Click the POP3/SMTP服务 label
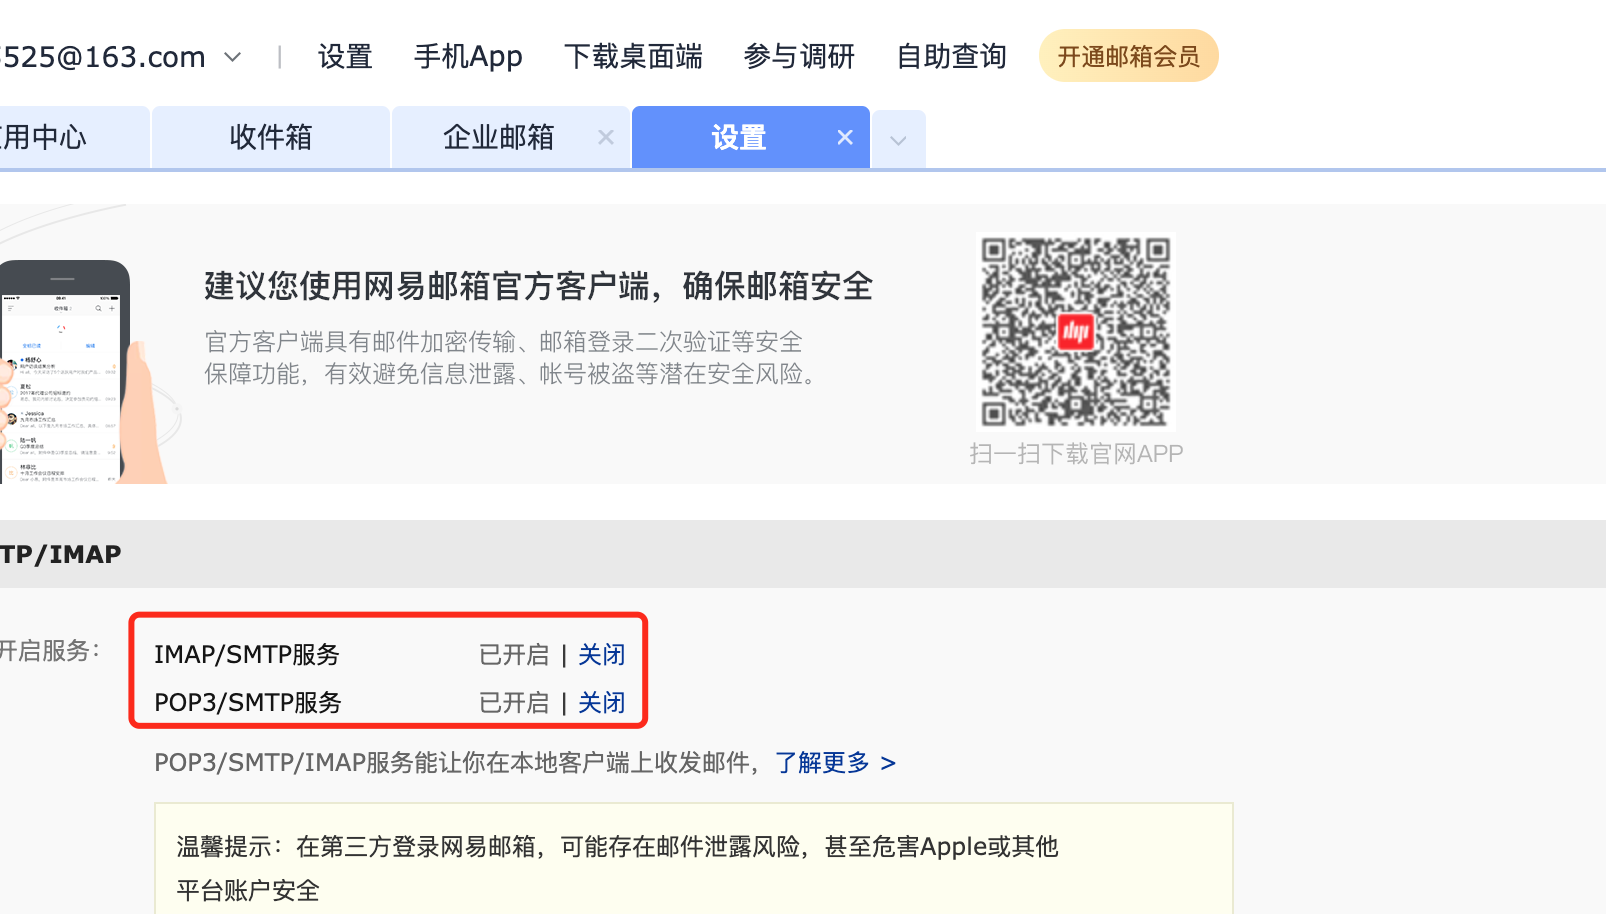This screenshot has width=1606, height=914. click(x=248, y=703)
